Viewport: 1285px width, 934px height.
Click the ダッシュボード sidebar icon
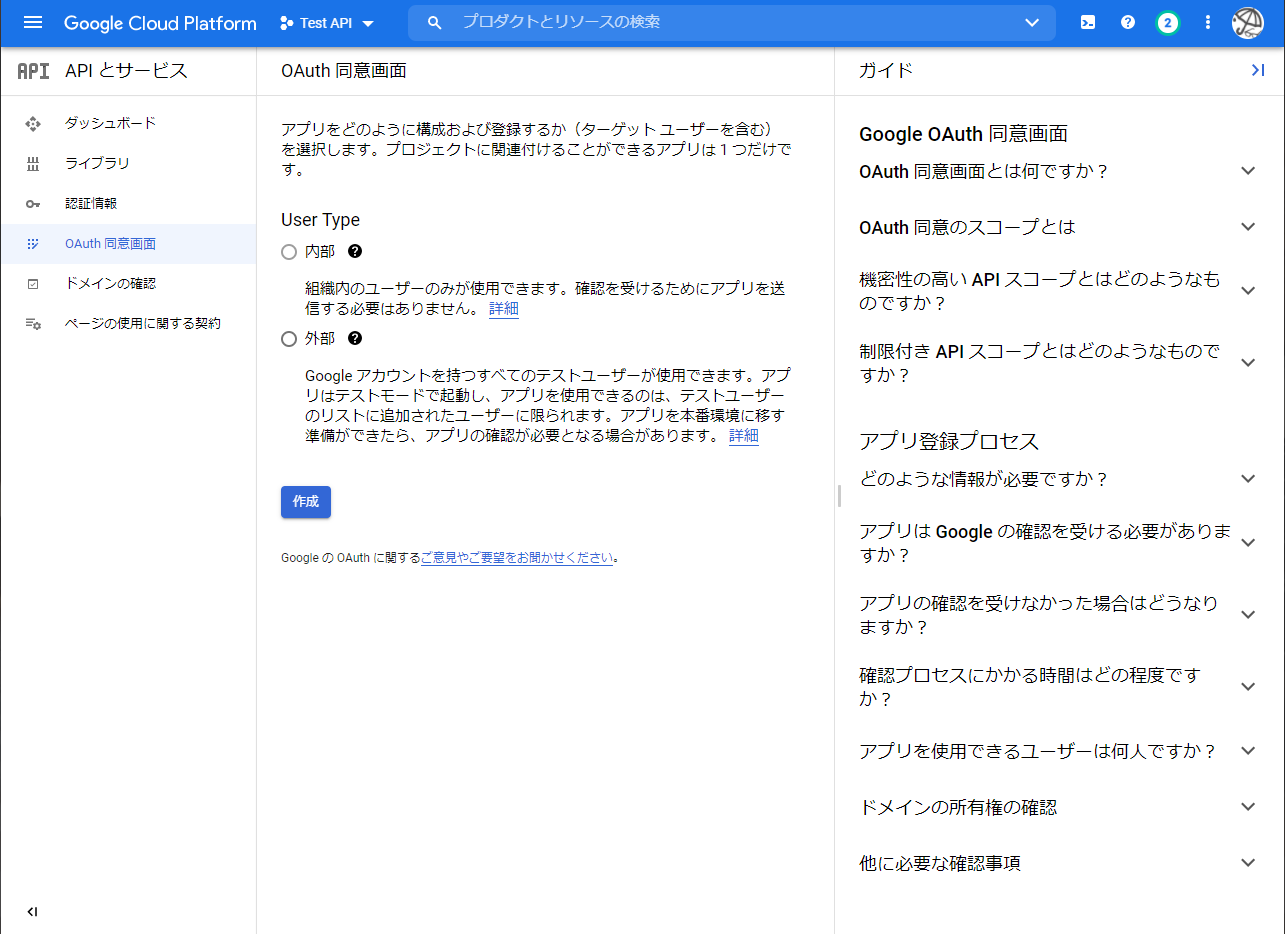pyautogui.click(x=33, y=124)
